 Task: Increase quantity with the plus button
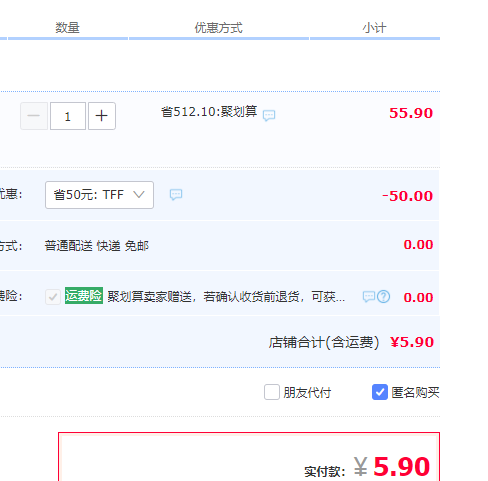102,116
